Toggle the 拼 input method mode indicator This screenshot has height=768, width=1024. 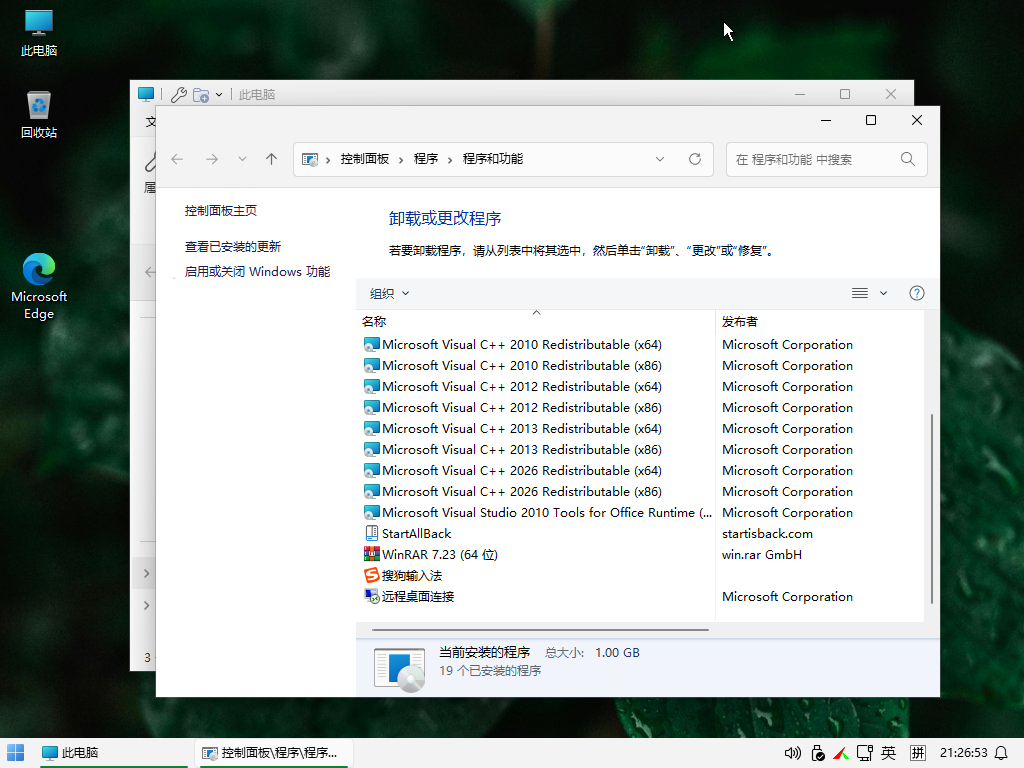tap(918, 754)
